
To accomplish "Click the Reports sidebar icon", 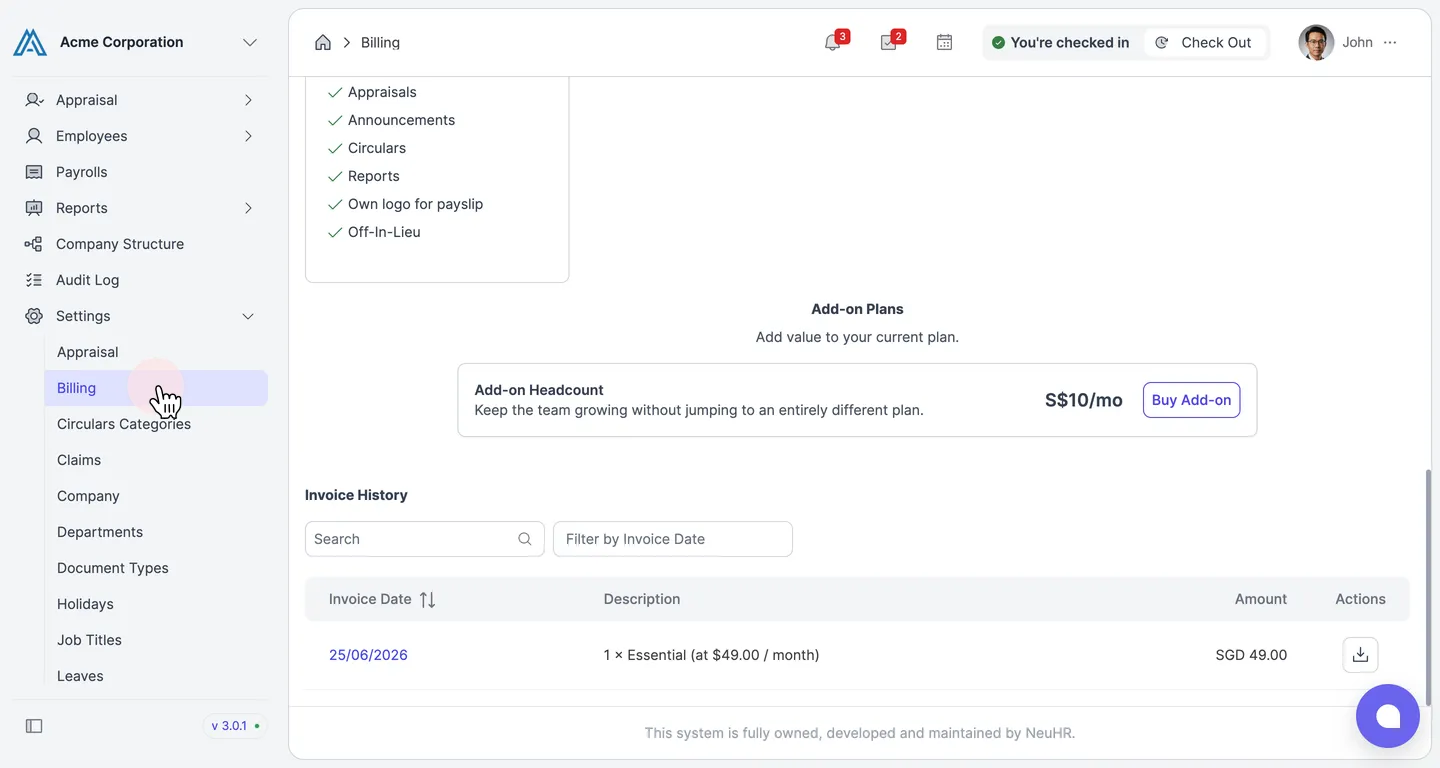I will pyautogui.click(x=34, y=208).
